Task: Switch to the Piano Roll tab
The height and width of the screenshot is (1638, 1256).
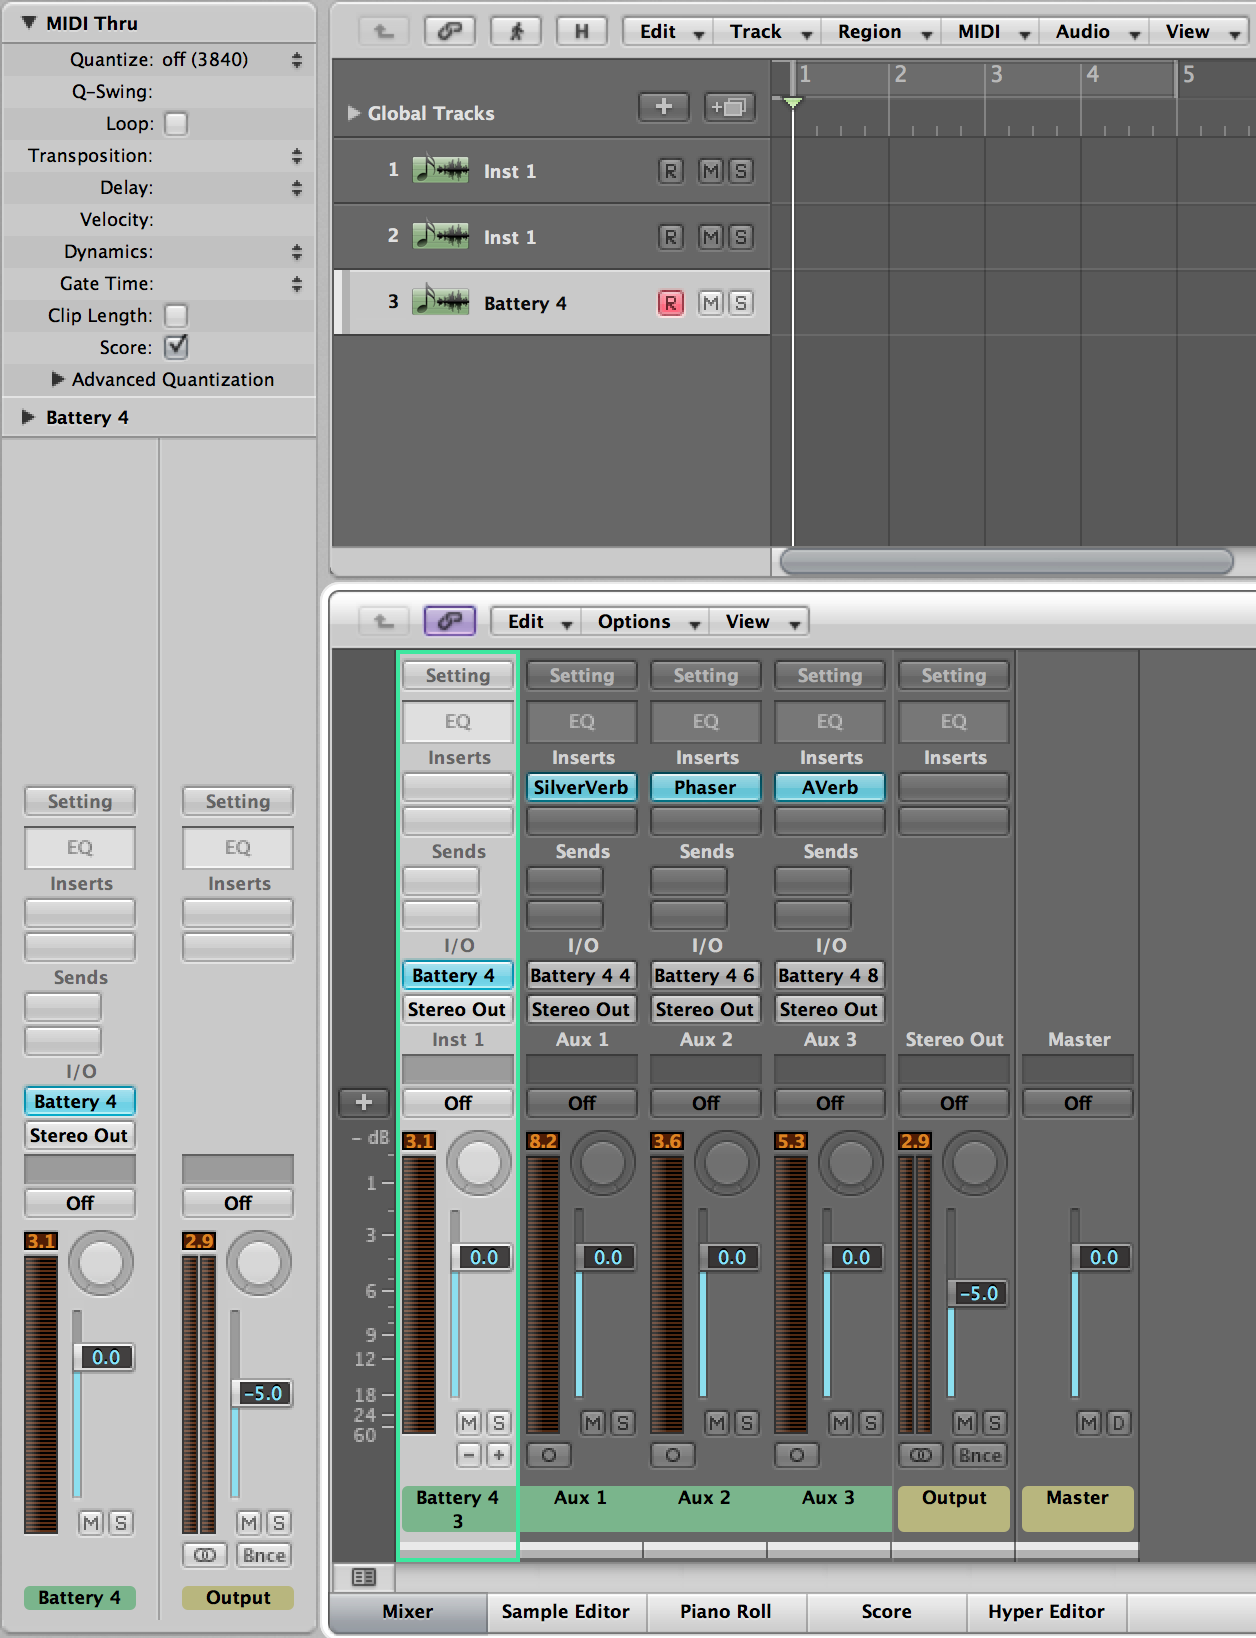Action: coord(725,1611)
